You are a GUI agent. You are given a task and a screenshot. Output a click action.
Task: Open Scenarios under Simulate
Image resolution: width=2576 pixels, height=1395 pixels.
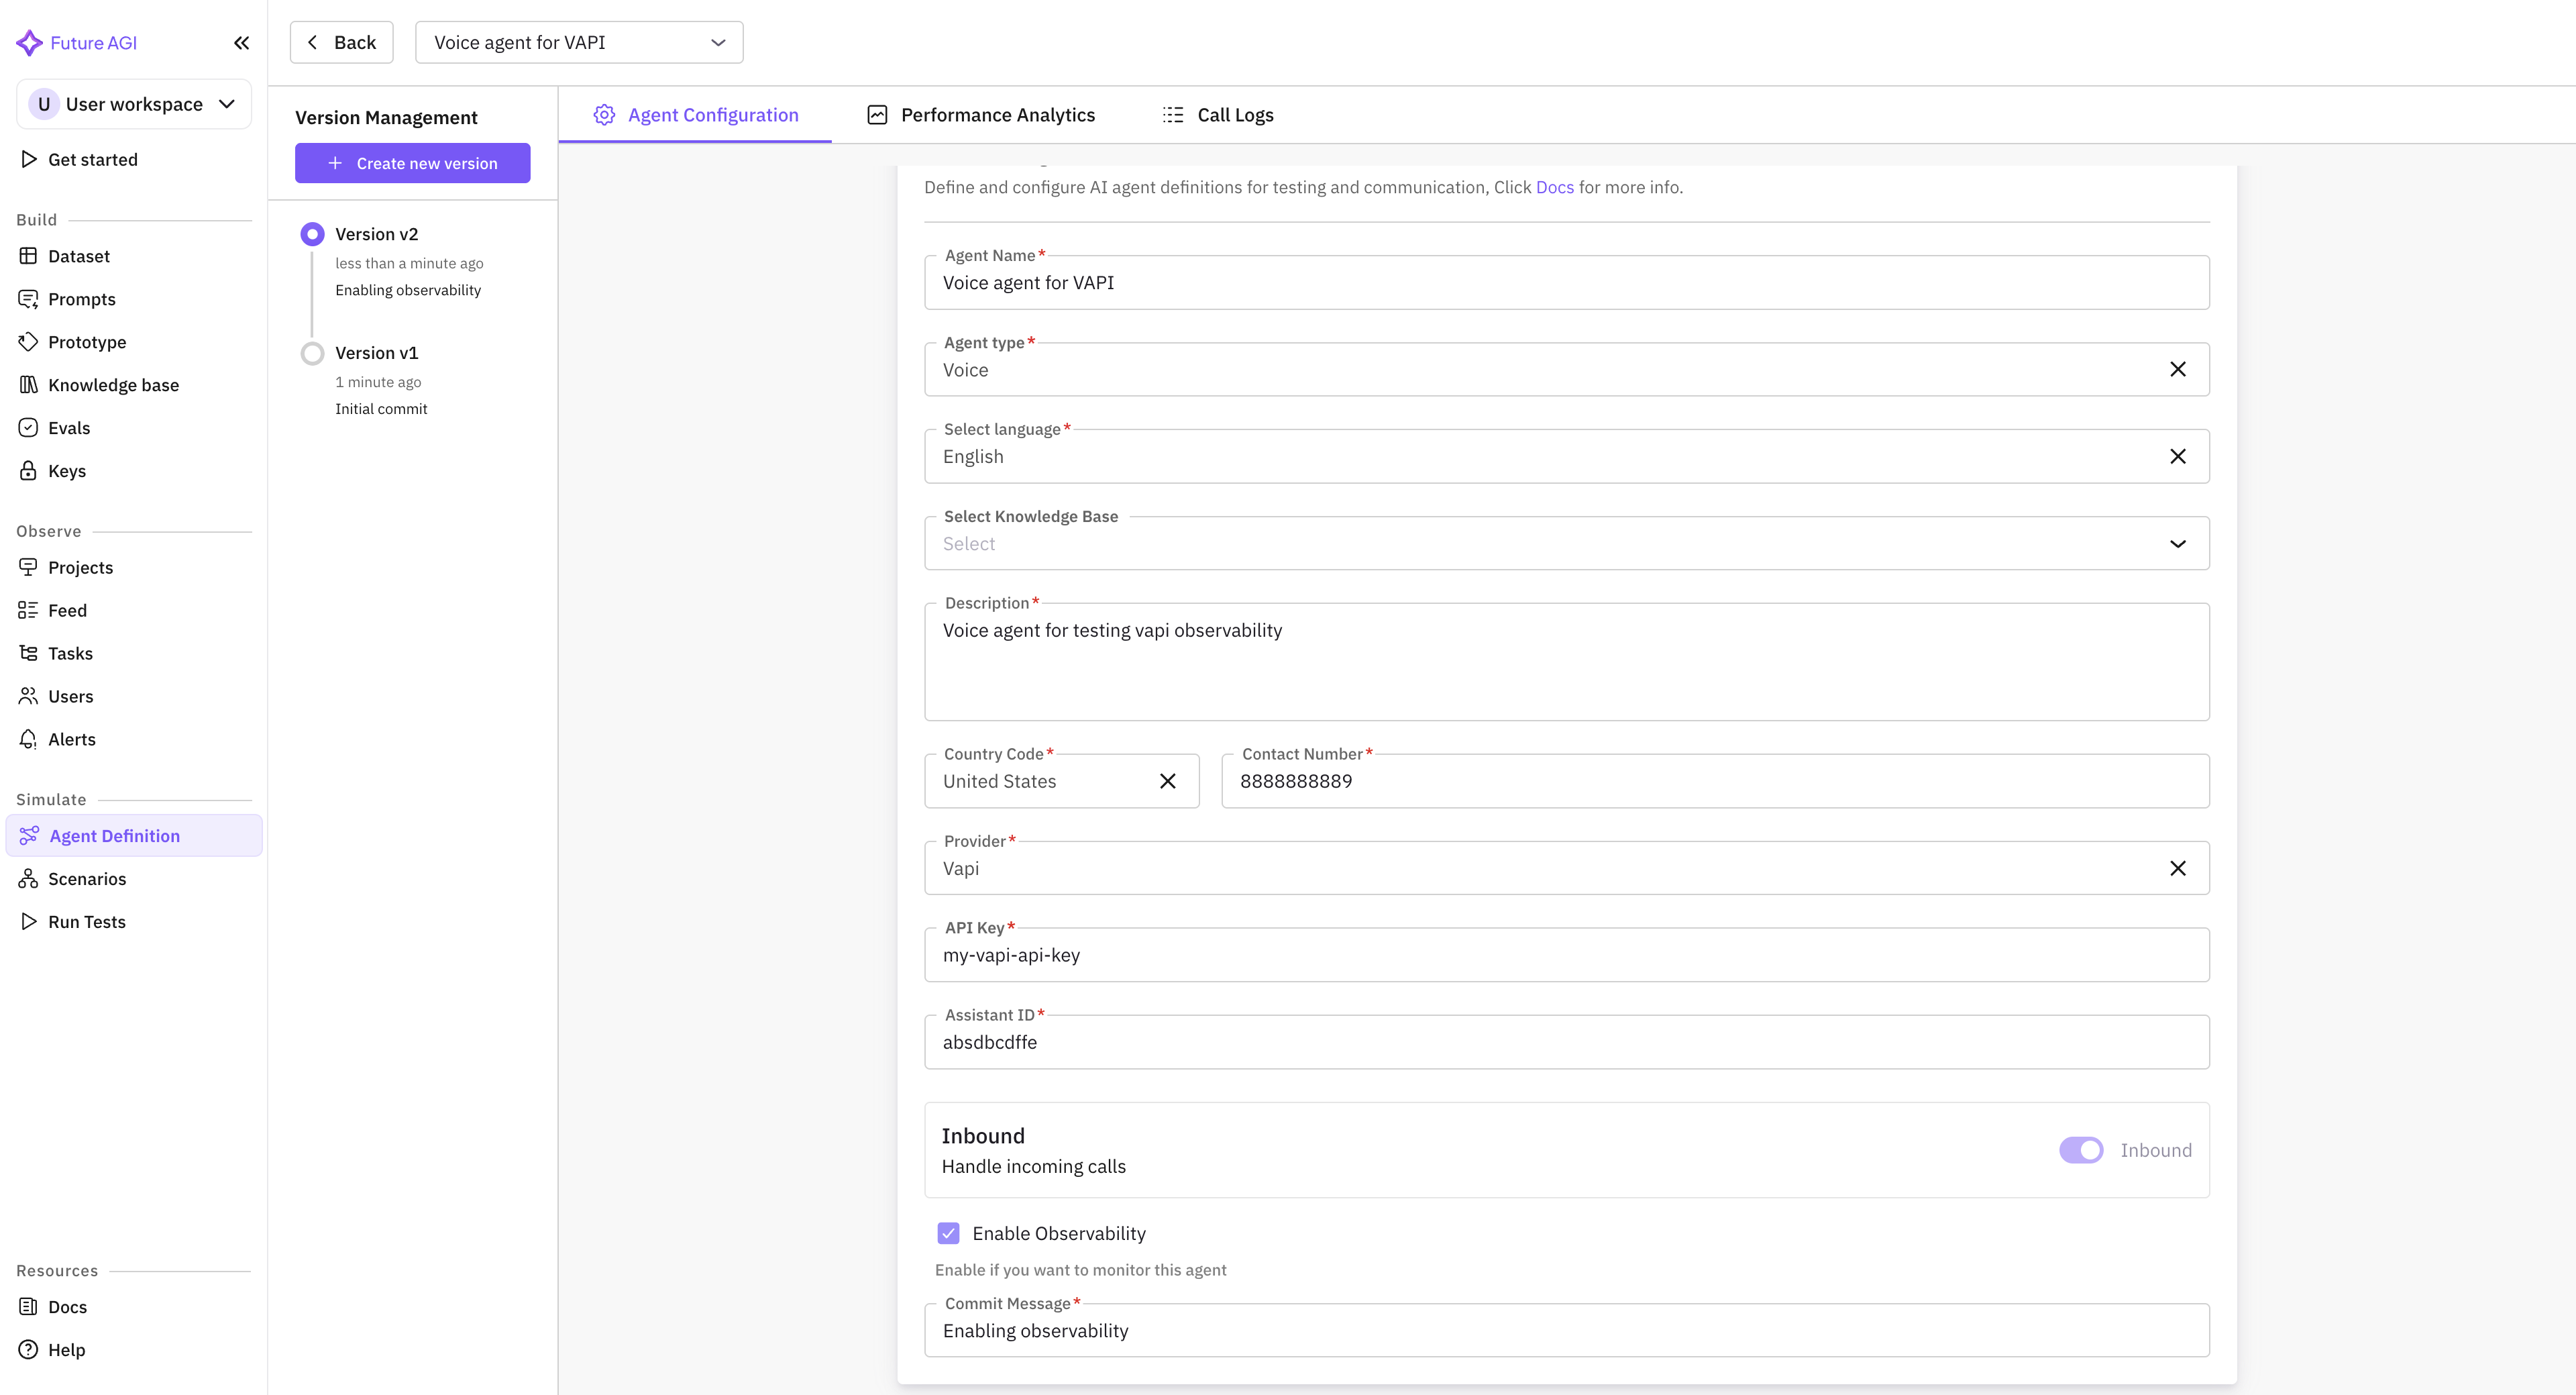pos(87,878)
